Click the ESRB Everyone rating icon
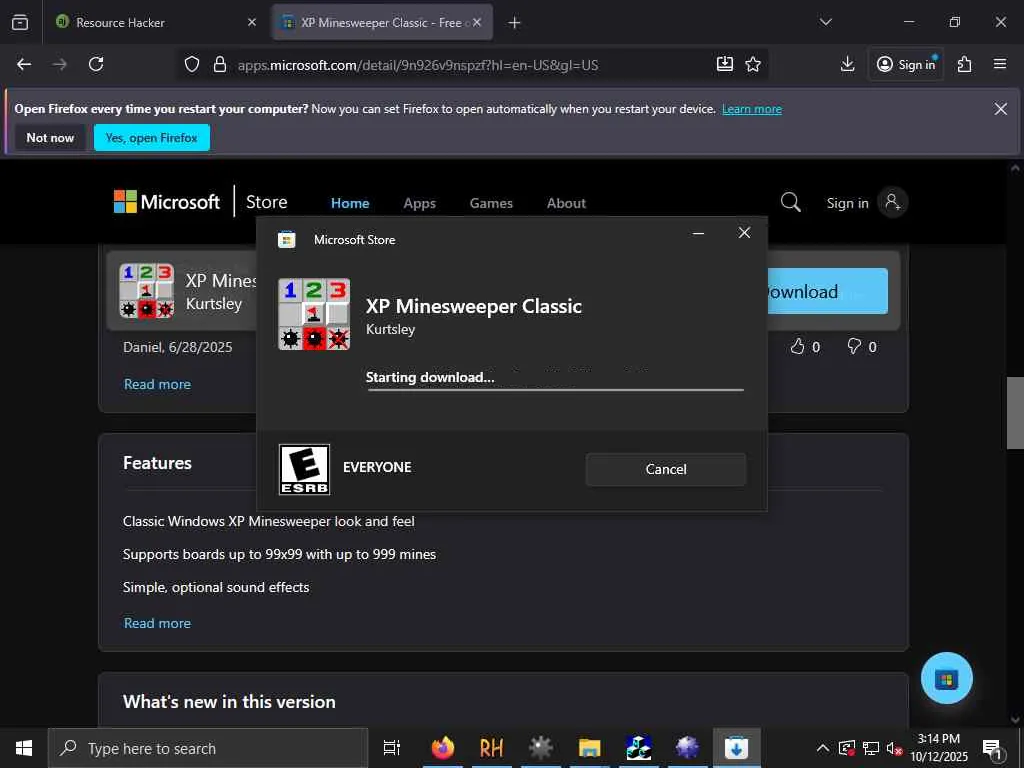This screenshot has width=1024, height=768. [x=304, y=470]
